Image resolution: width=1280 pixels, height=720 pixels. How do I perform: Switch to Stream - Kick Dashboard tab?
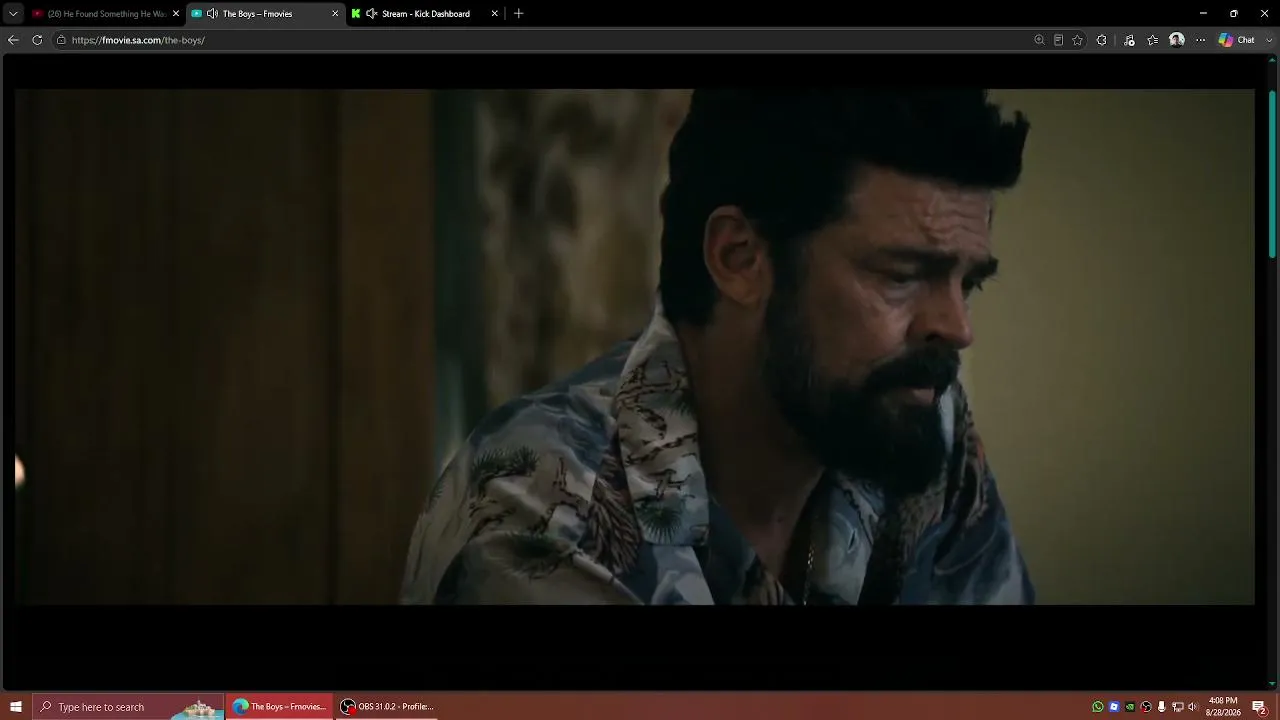(425, 14)
